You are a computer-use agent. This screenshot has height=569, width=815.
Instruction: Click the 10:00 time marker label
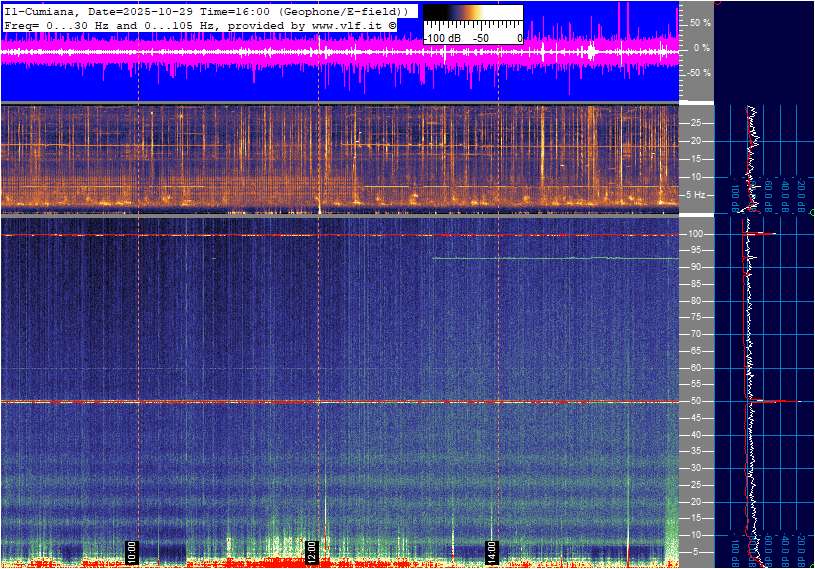(131, 550)
